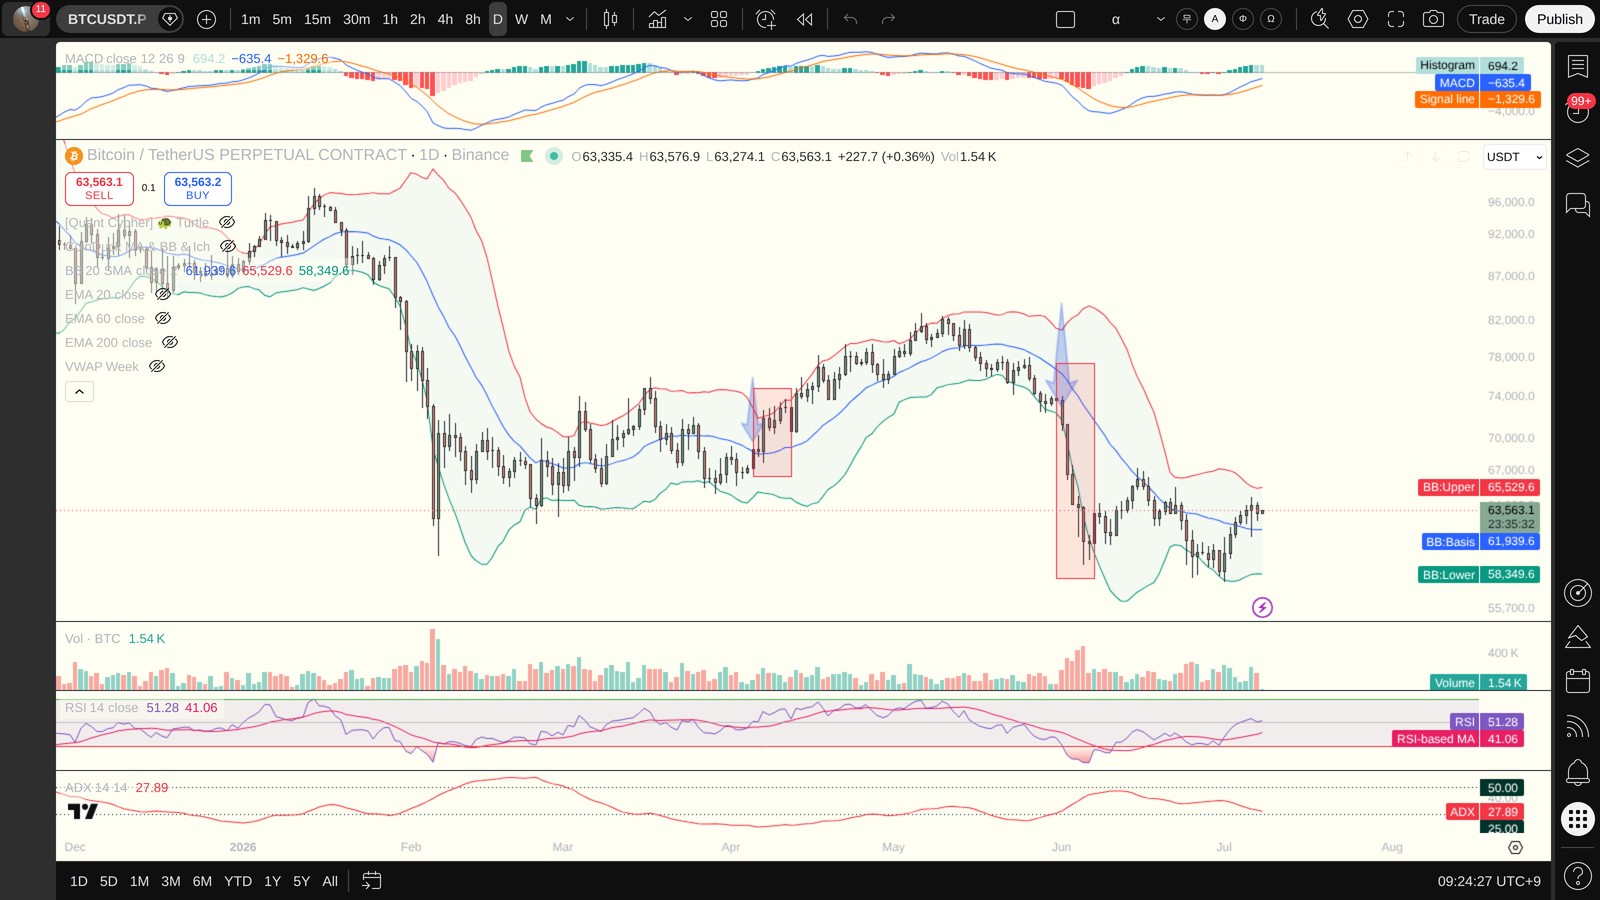Open the calendar icon in right sidebar
This screenshot has height=900, width=1600.
[x=1578, y=681]
